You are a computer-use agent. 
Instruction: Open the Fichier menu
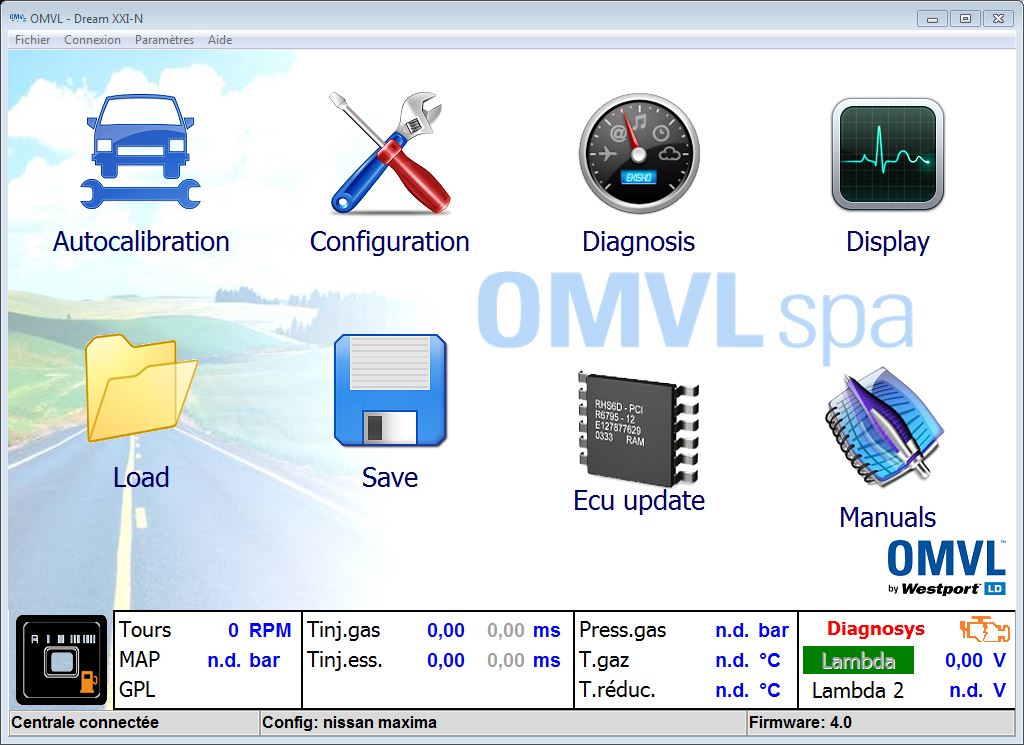(x=33, y=40)
